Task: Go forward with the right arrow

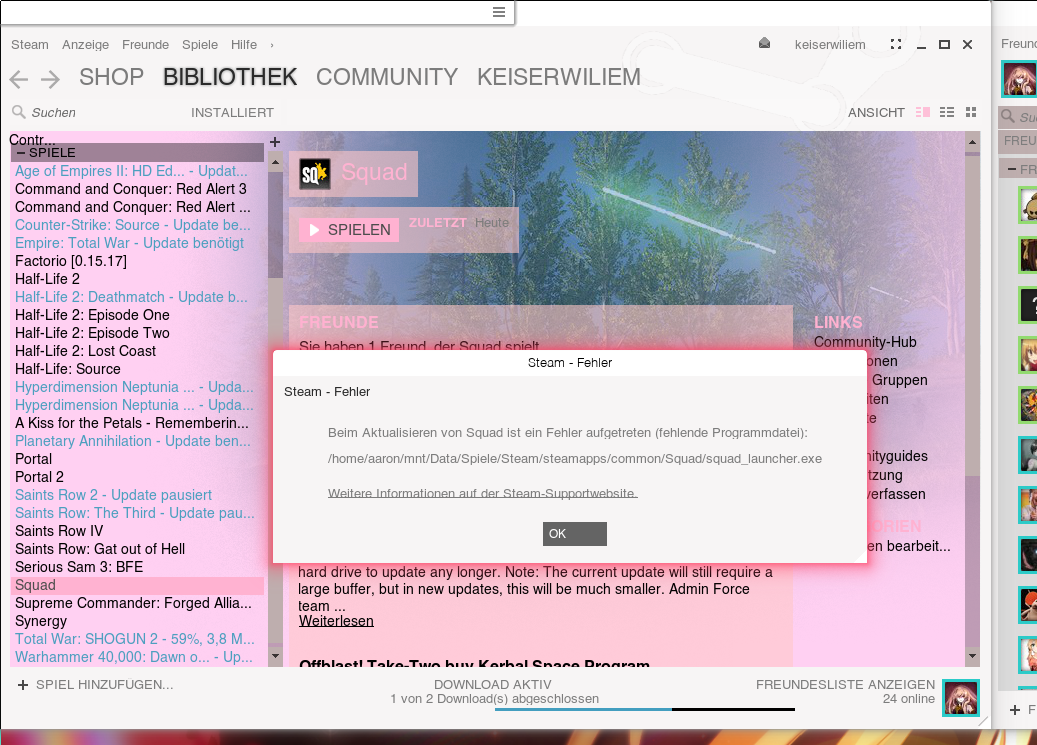Action: tap(50, 79)
